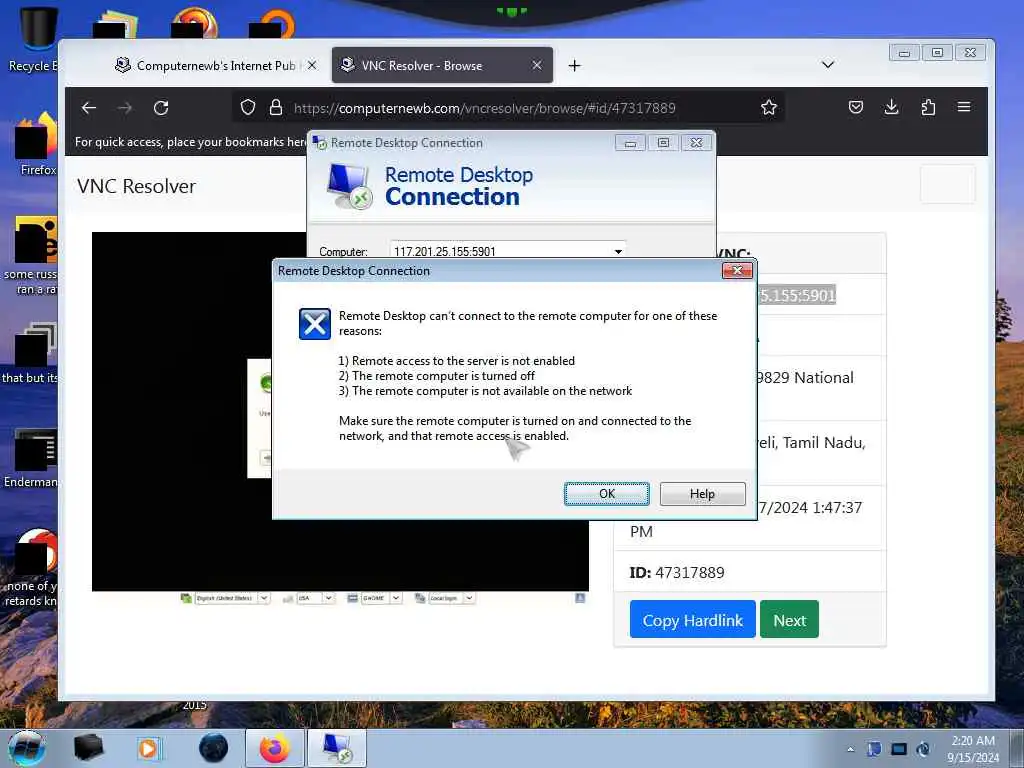This screenshot has height=768, width=1024.
Task: Open the Firefox hamburger menu
Action: tap(964, 108)
